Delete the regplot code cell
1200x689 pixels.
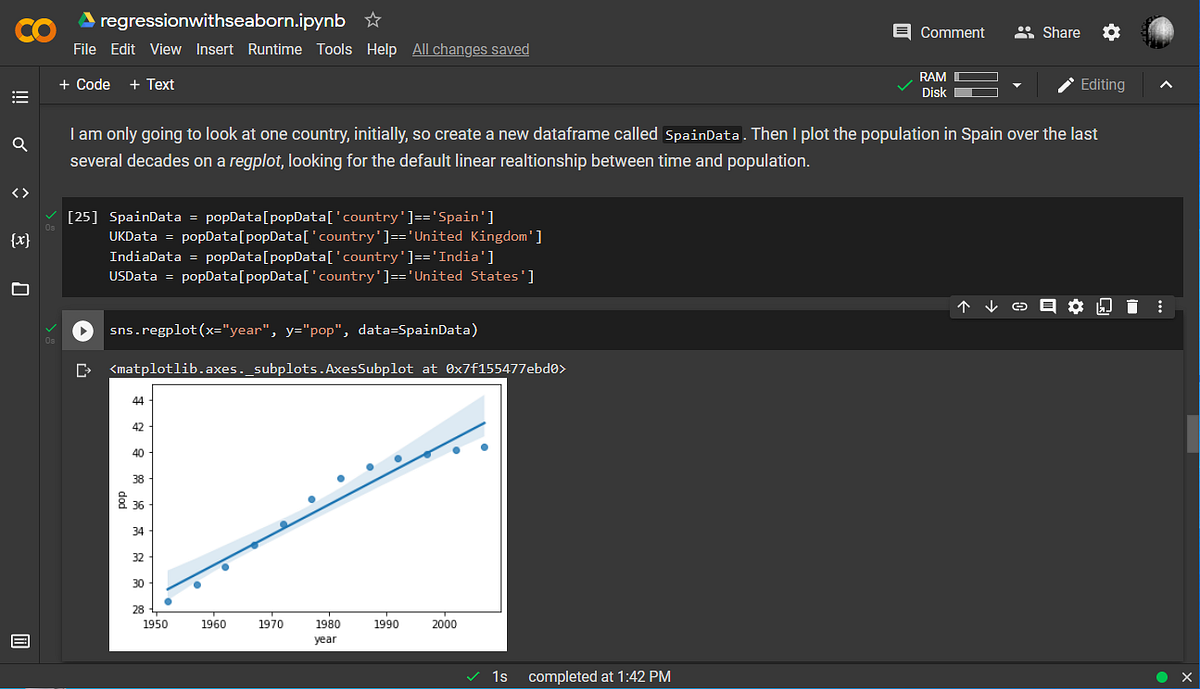1131,306
